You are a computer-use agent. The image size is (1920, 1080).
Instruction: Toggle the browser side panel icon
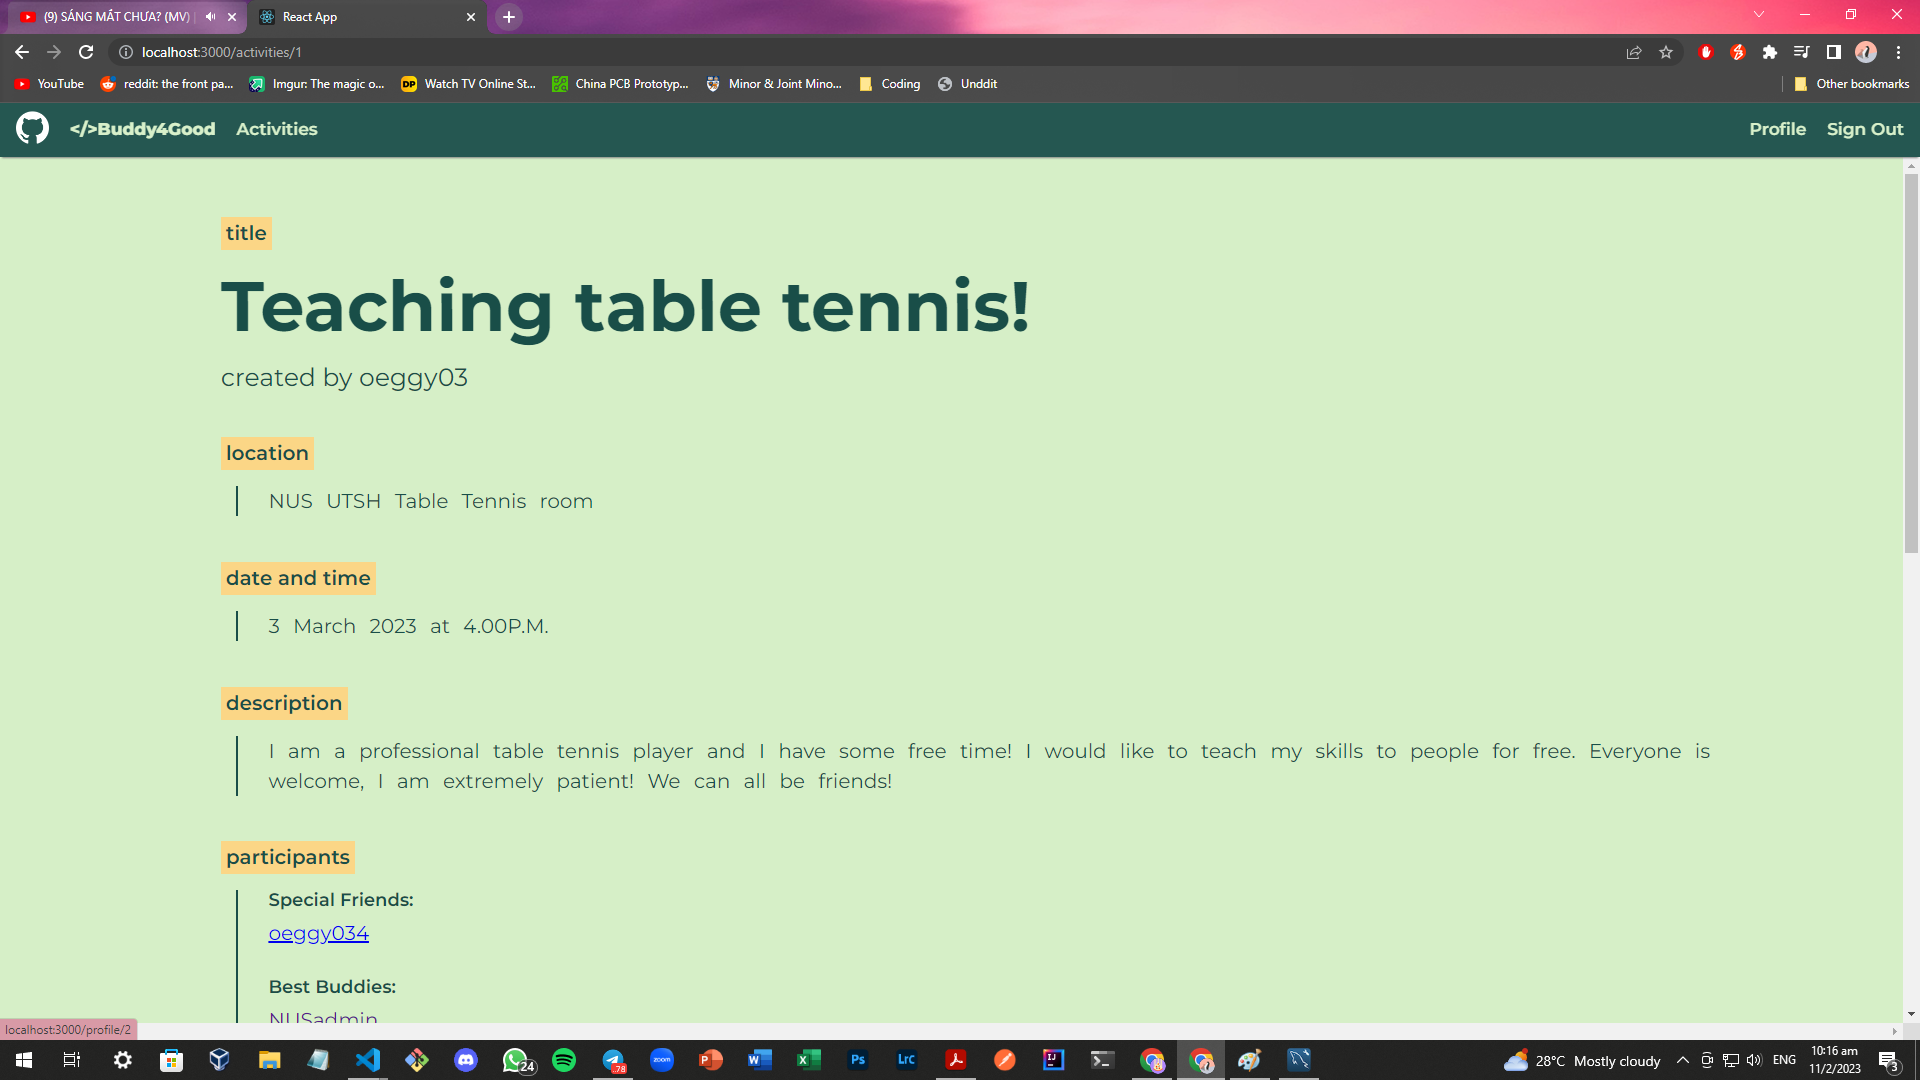pos(1833,52)
